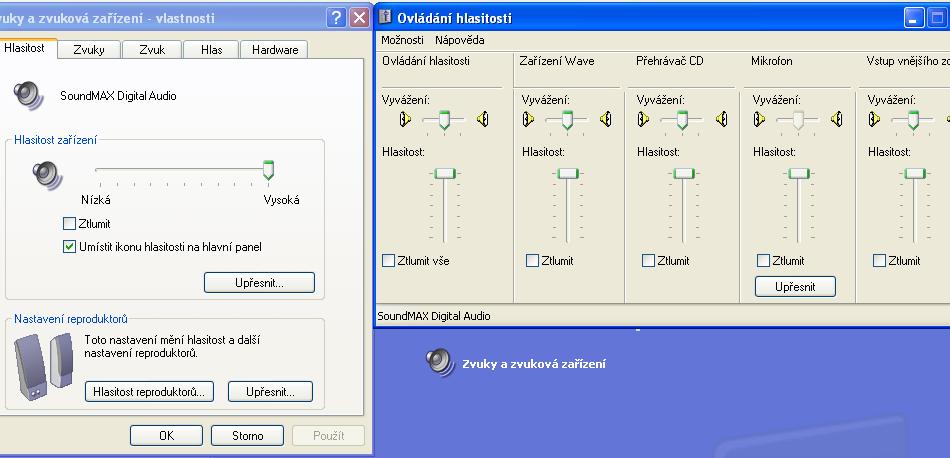Click right balance speaker icon under Mikrofon
Screen dimensions: 950x458
tap(837, 119)
